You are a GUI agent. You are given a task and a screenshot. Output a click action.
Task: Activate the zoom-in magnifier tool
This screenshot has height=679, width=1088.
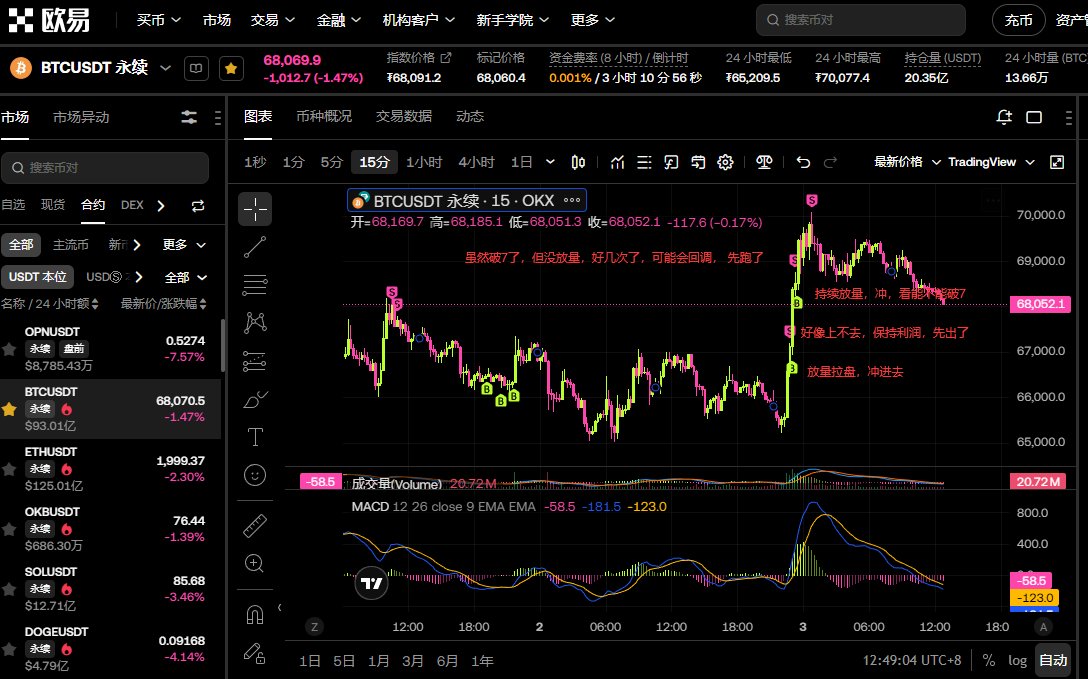pyautogui.click(x=255, y=563)
